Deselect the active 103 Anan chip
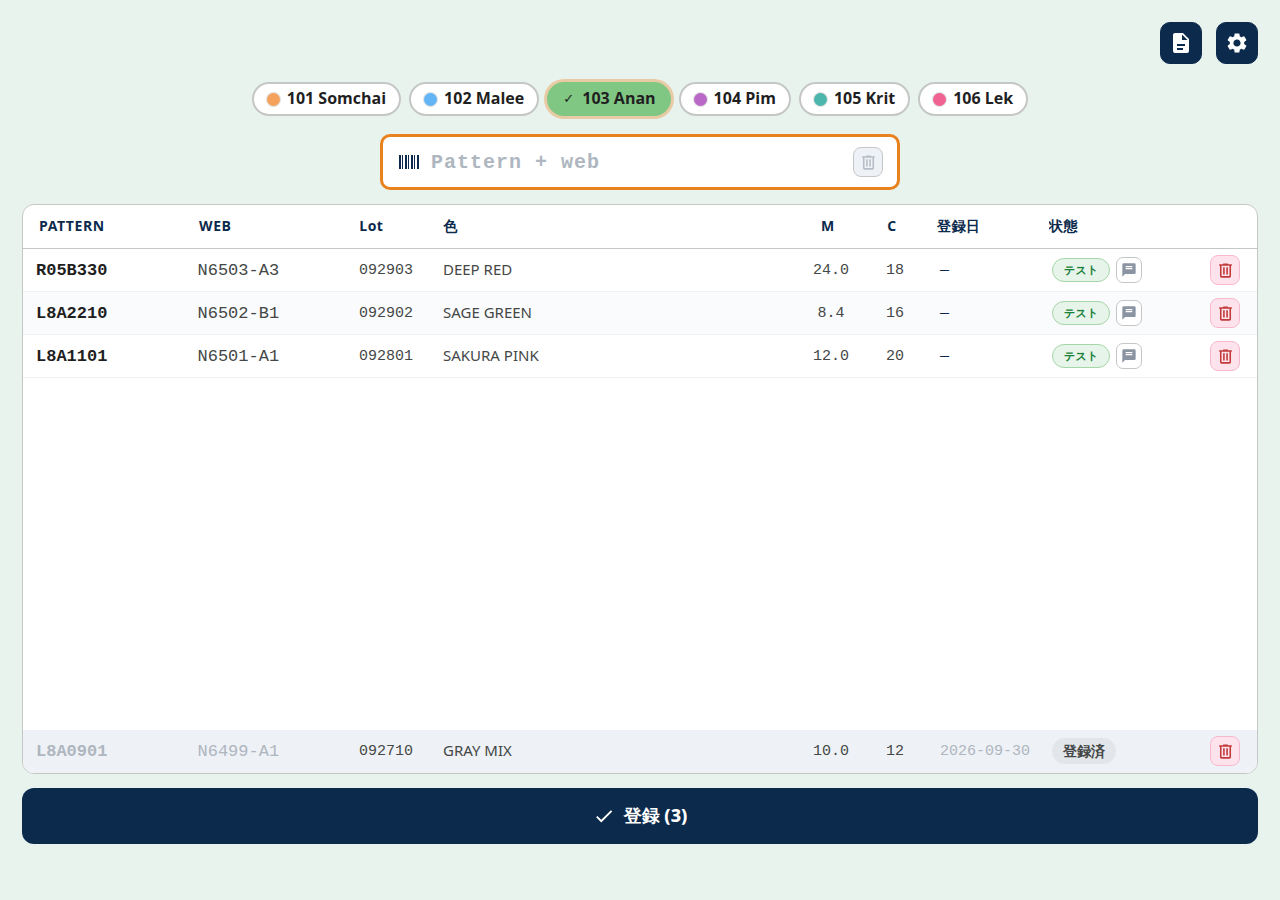The width and height of the screenshot is (1280, 900). click(609, 99)
